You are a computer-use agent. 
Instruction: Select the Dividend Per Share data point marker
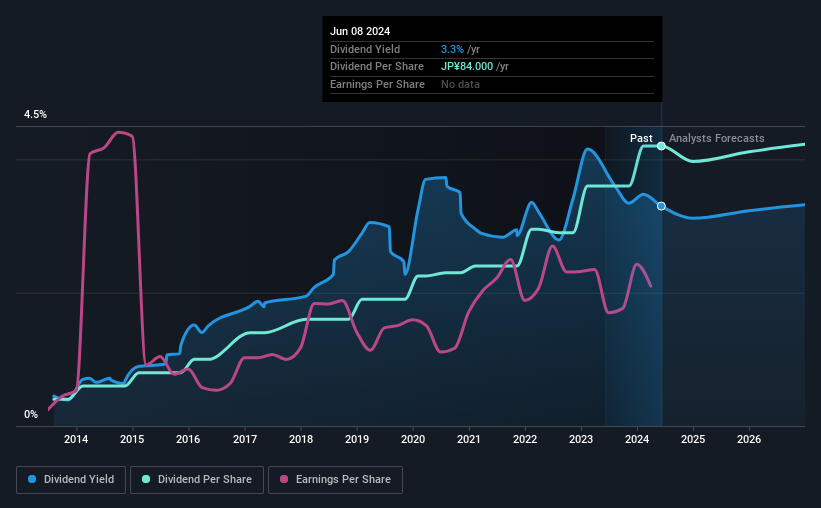point(661,146)
